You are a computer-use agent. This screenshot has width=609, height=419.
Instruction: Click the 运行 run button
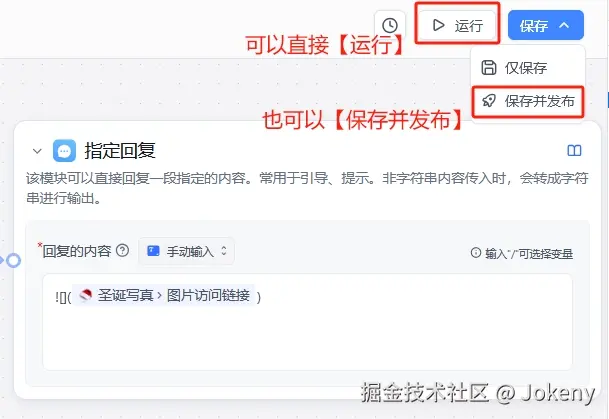457,26
